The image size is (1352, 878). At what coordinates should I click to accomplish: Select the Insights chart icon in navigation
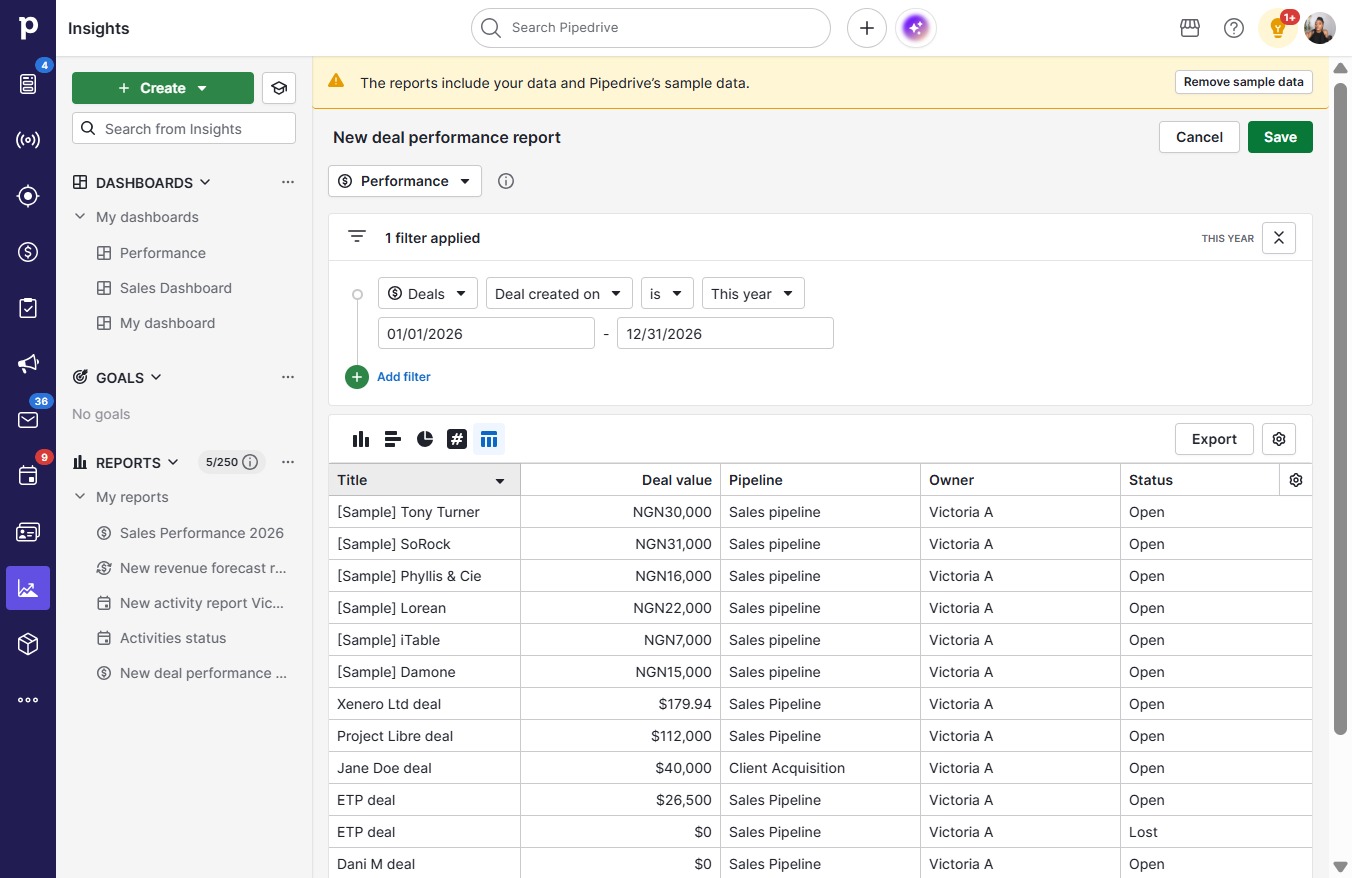[x=28, y=588]
